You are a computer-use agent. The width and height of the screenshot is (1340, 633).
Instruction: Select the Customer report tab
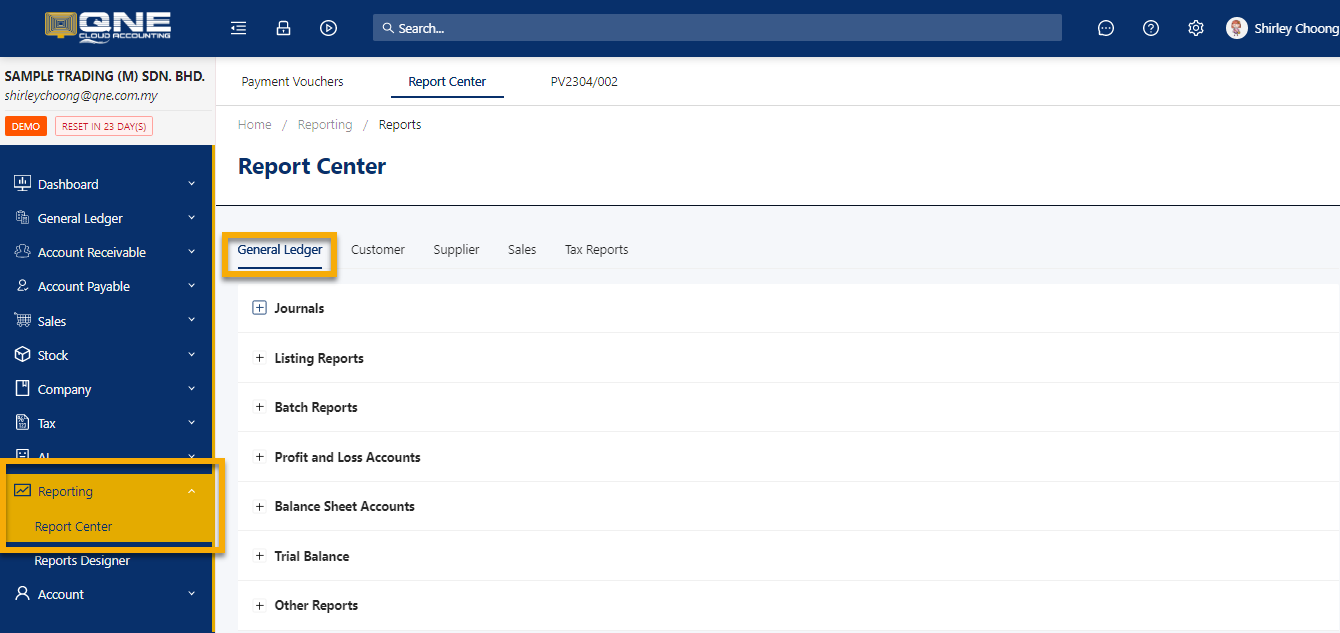coord(378,250)
